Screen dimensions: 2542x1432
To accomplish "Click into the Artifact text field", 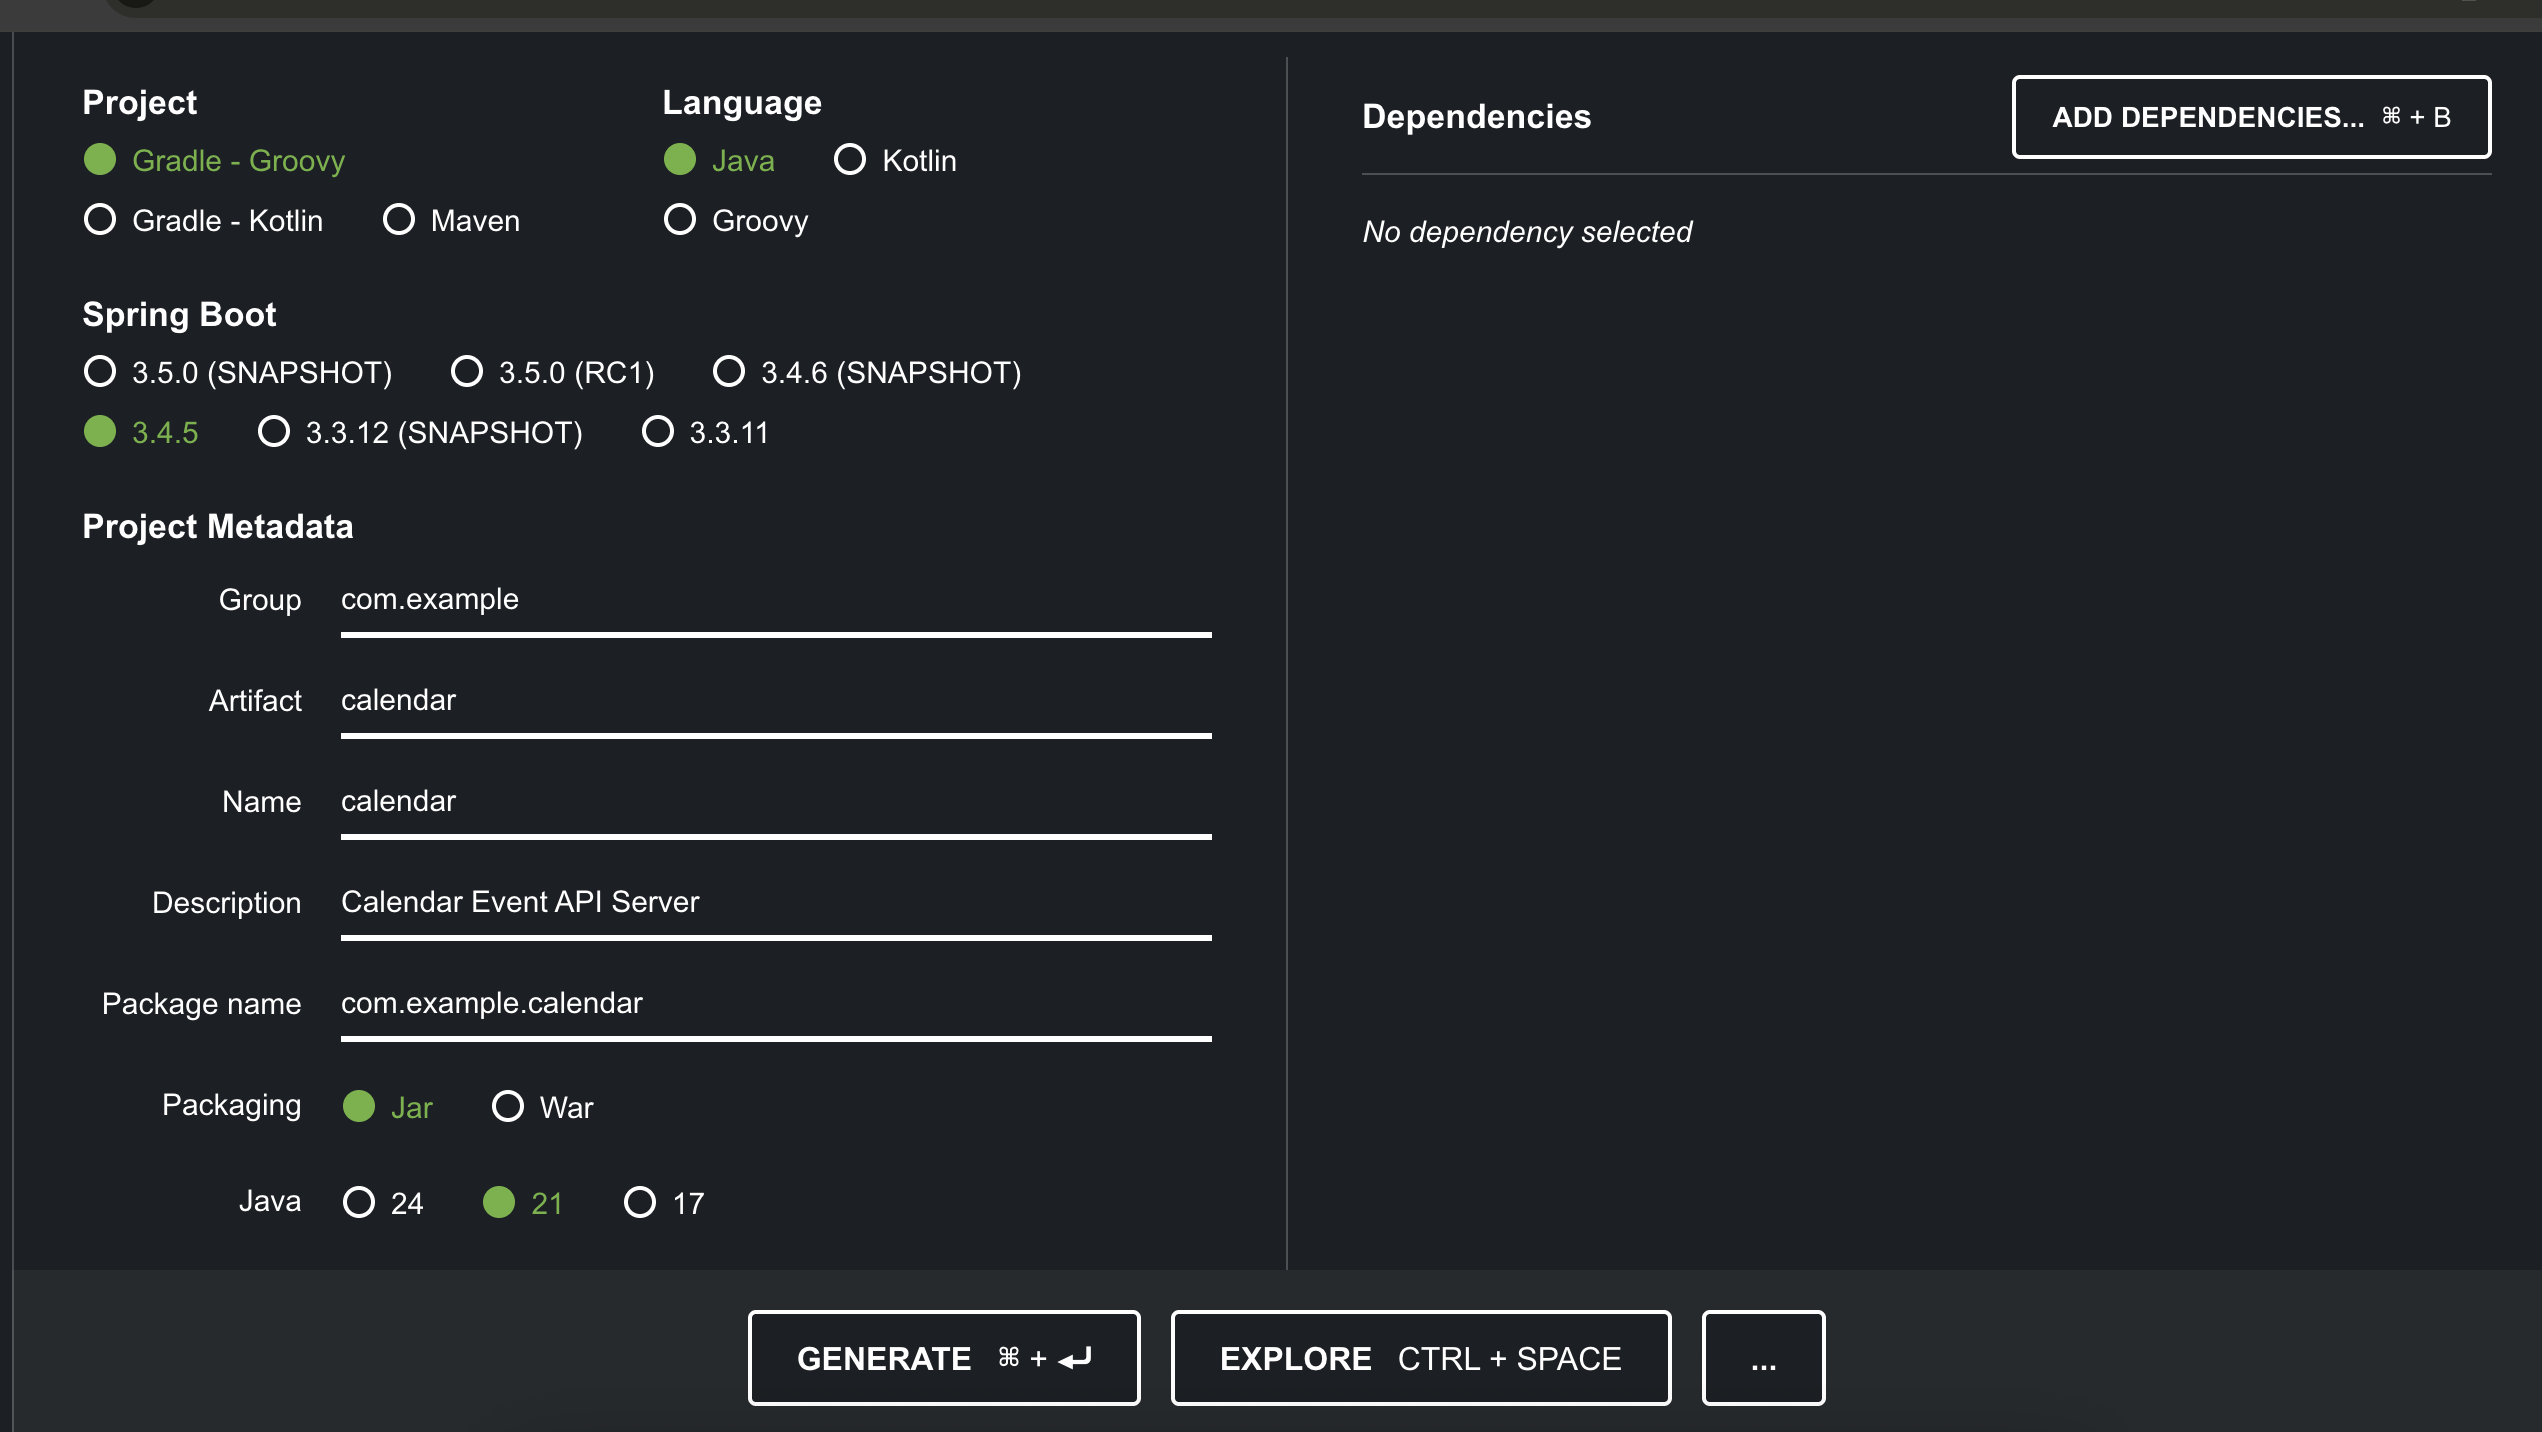I will (775, 701).
